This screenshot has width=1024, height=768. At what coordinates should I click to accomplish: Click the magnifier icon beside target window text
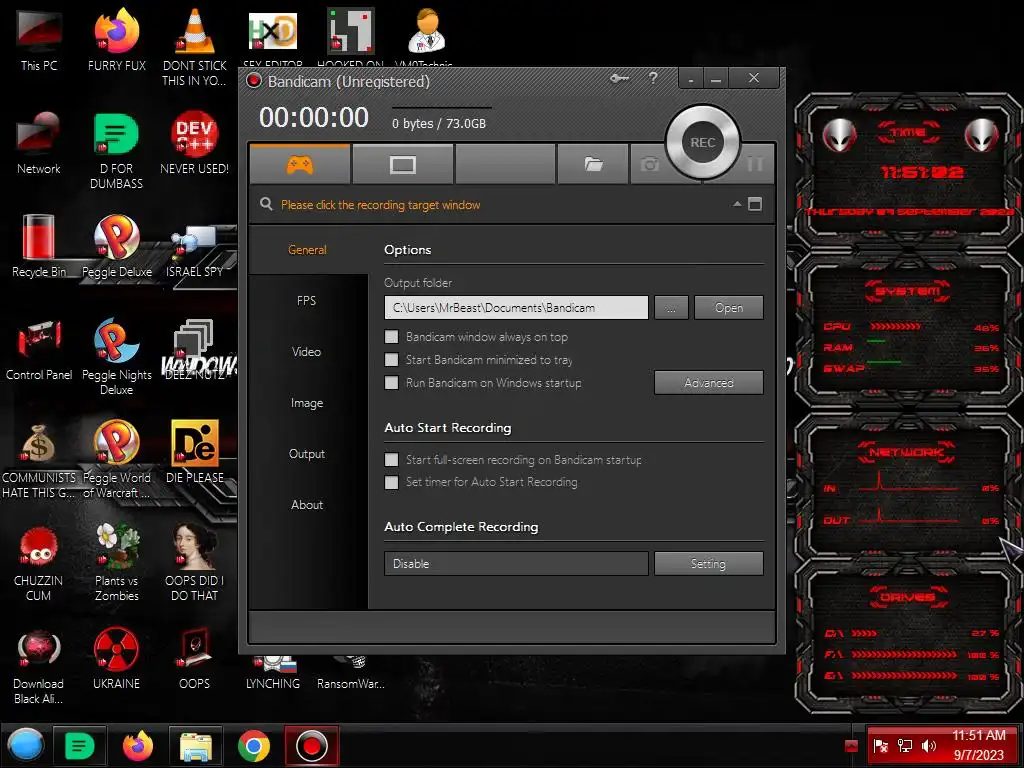pos(266,204)
